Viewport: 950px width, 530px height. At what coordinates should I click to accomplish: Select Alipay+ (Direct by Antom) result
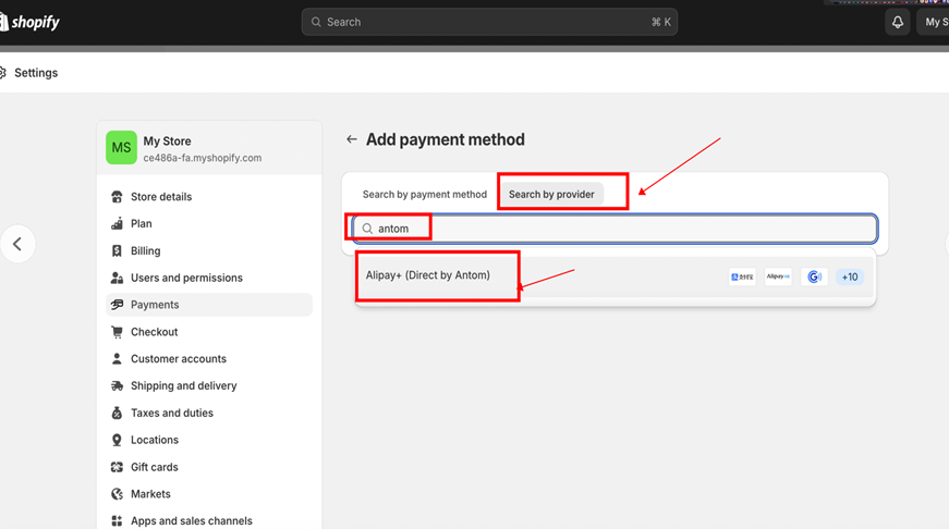tap(428, 275)
